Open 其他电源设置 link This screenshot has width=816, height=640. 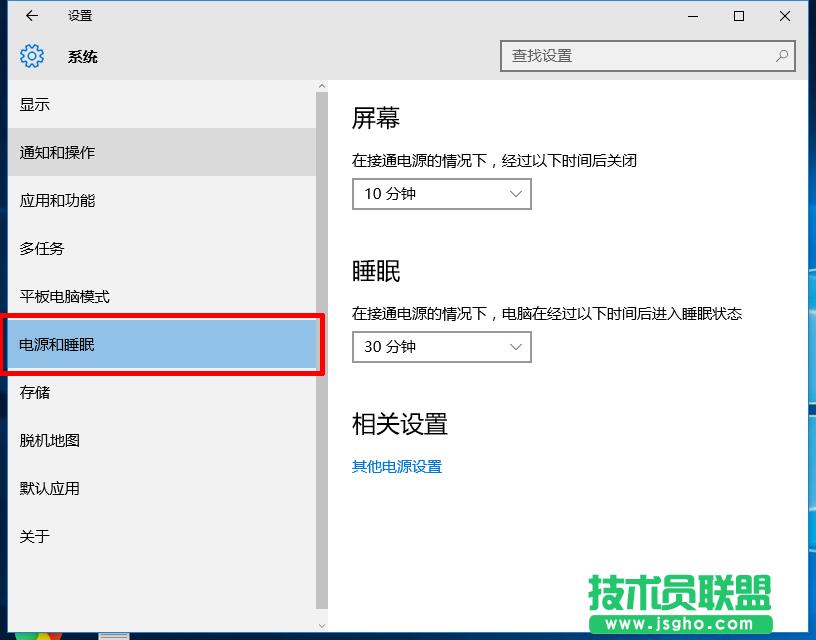[396, 466]
